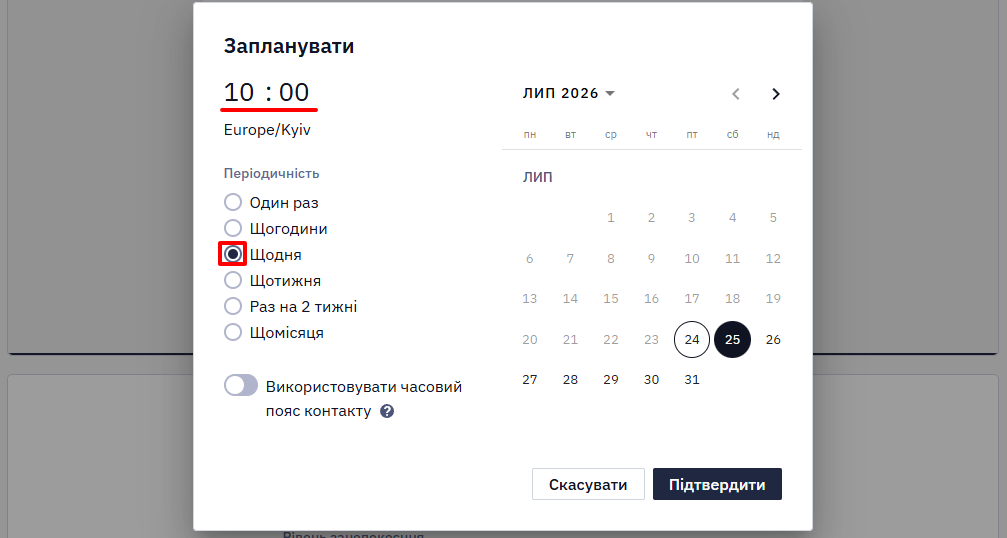Choose the 'Щогодини' frequency option

[232, 228]
